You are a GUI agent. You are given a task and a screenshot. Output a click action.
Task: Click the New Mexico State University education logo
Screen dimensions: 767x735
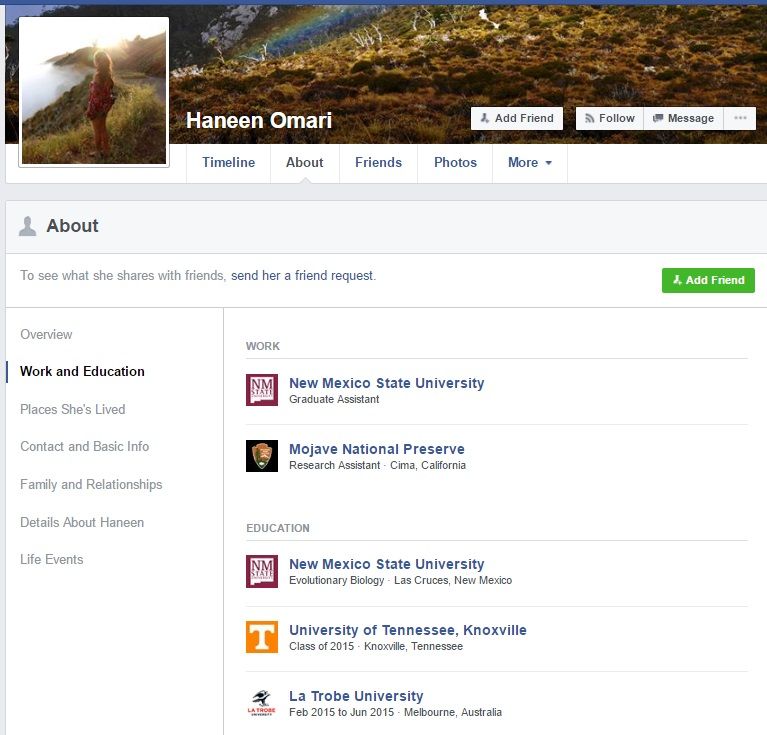[x=262, y=571]
